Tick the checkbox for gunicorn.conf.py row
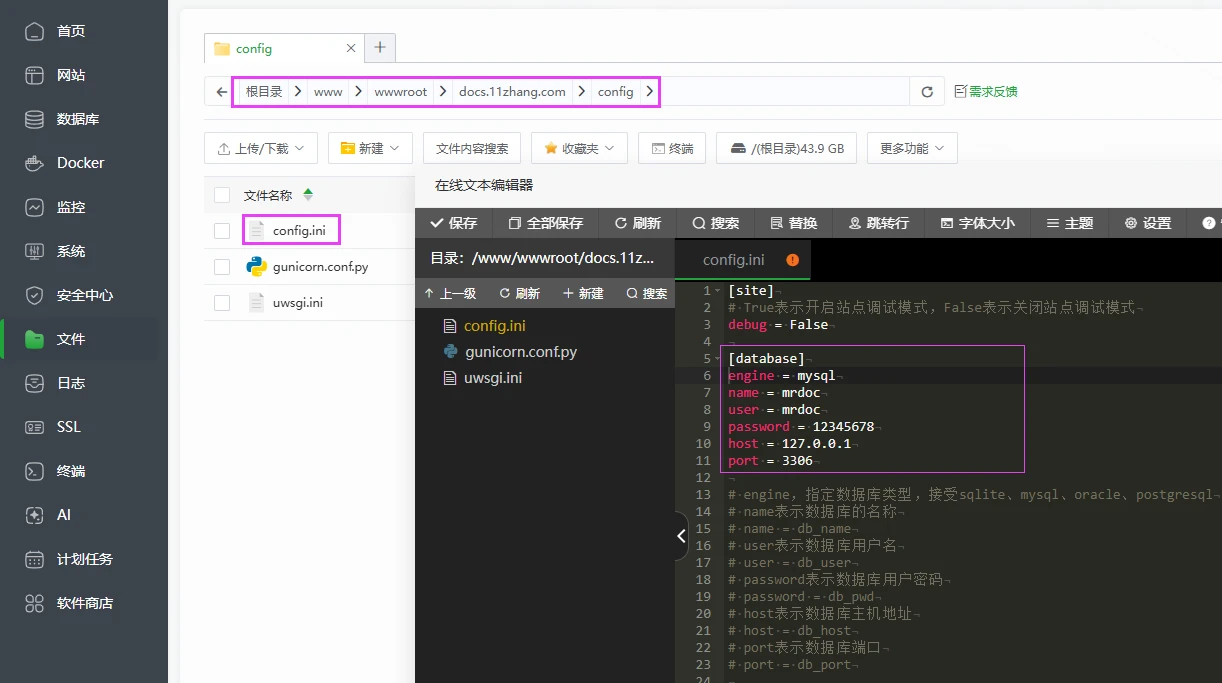Image resolution: width=1222 pixels, height=683 pixels. [x=222, y=267]
